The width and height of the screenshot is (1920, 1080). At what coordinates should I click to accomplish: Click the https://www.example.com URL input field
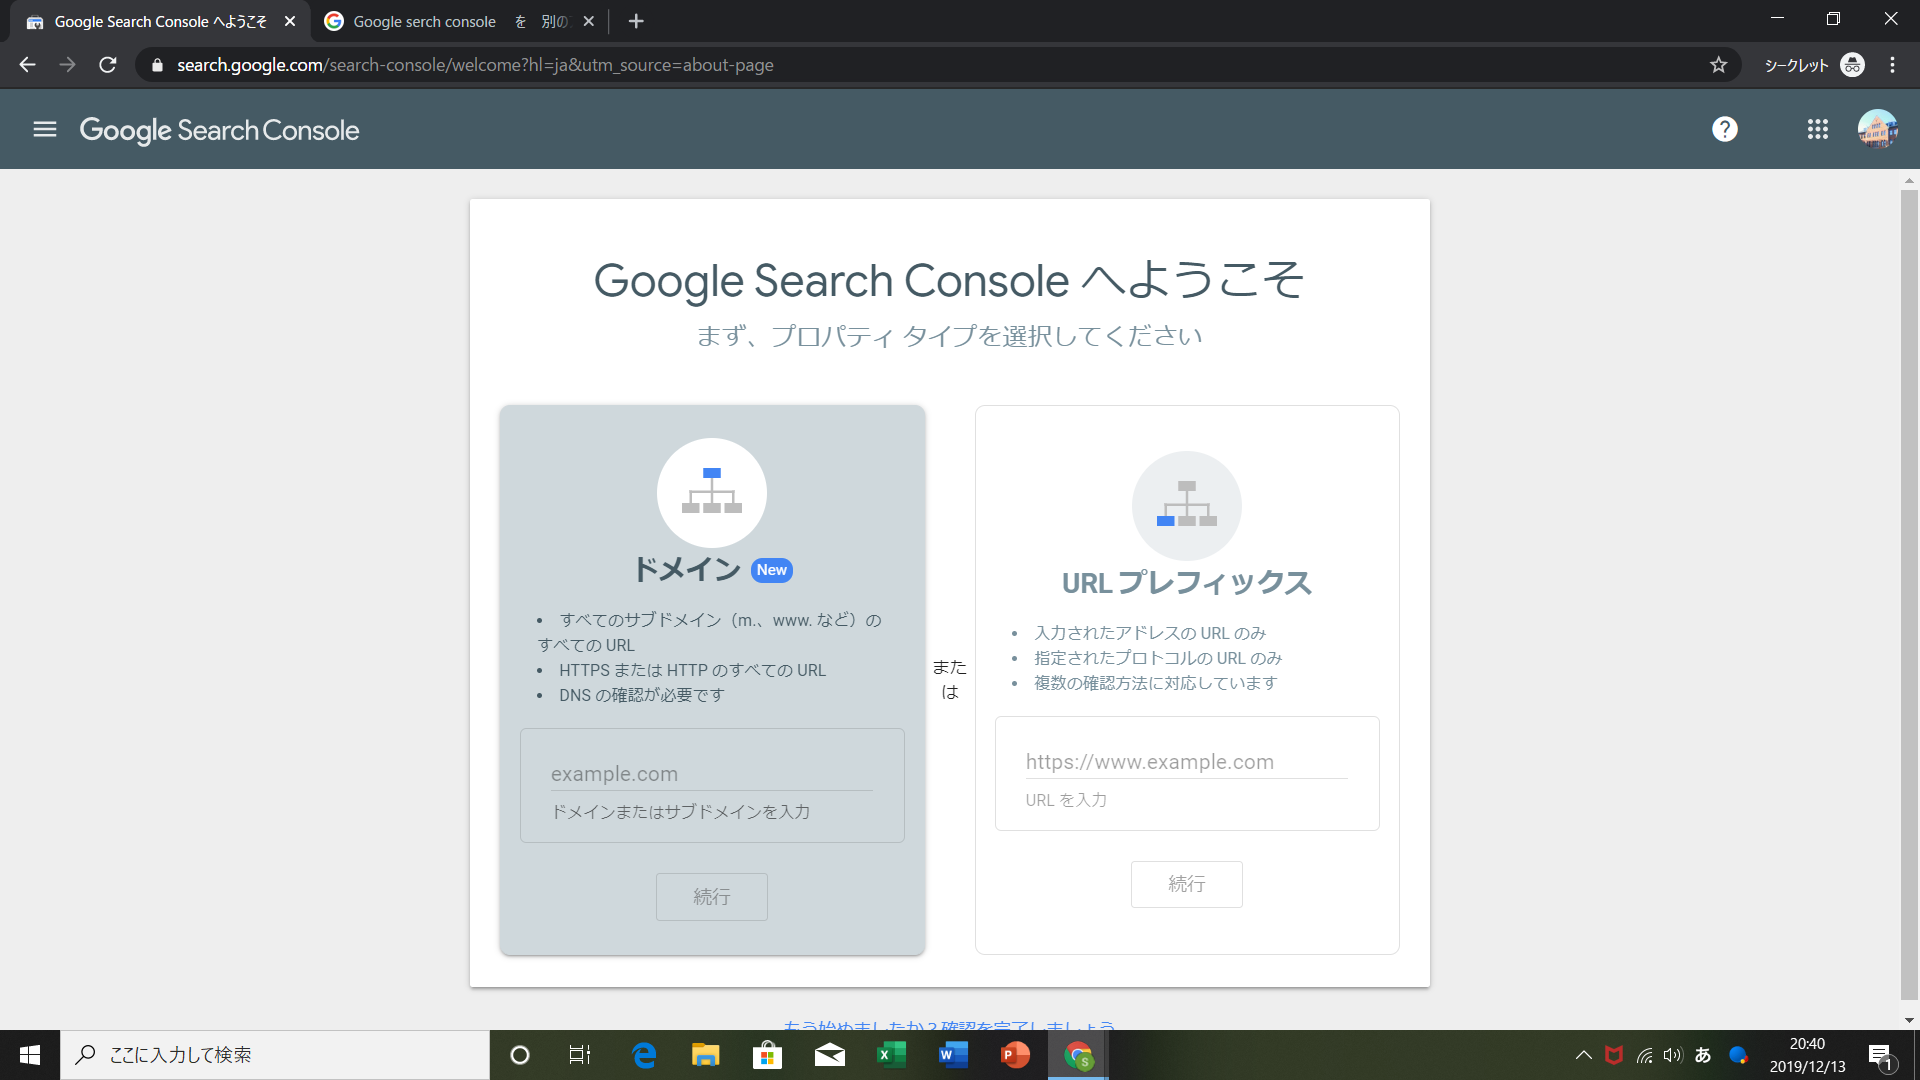[x=1187, y=762]
